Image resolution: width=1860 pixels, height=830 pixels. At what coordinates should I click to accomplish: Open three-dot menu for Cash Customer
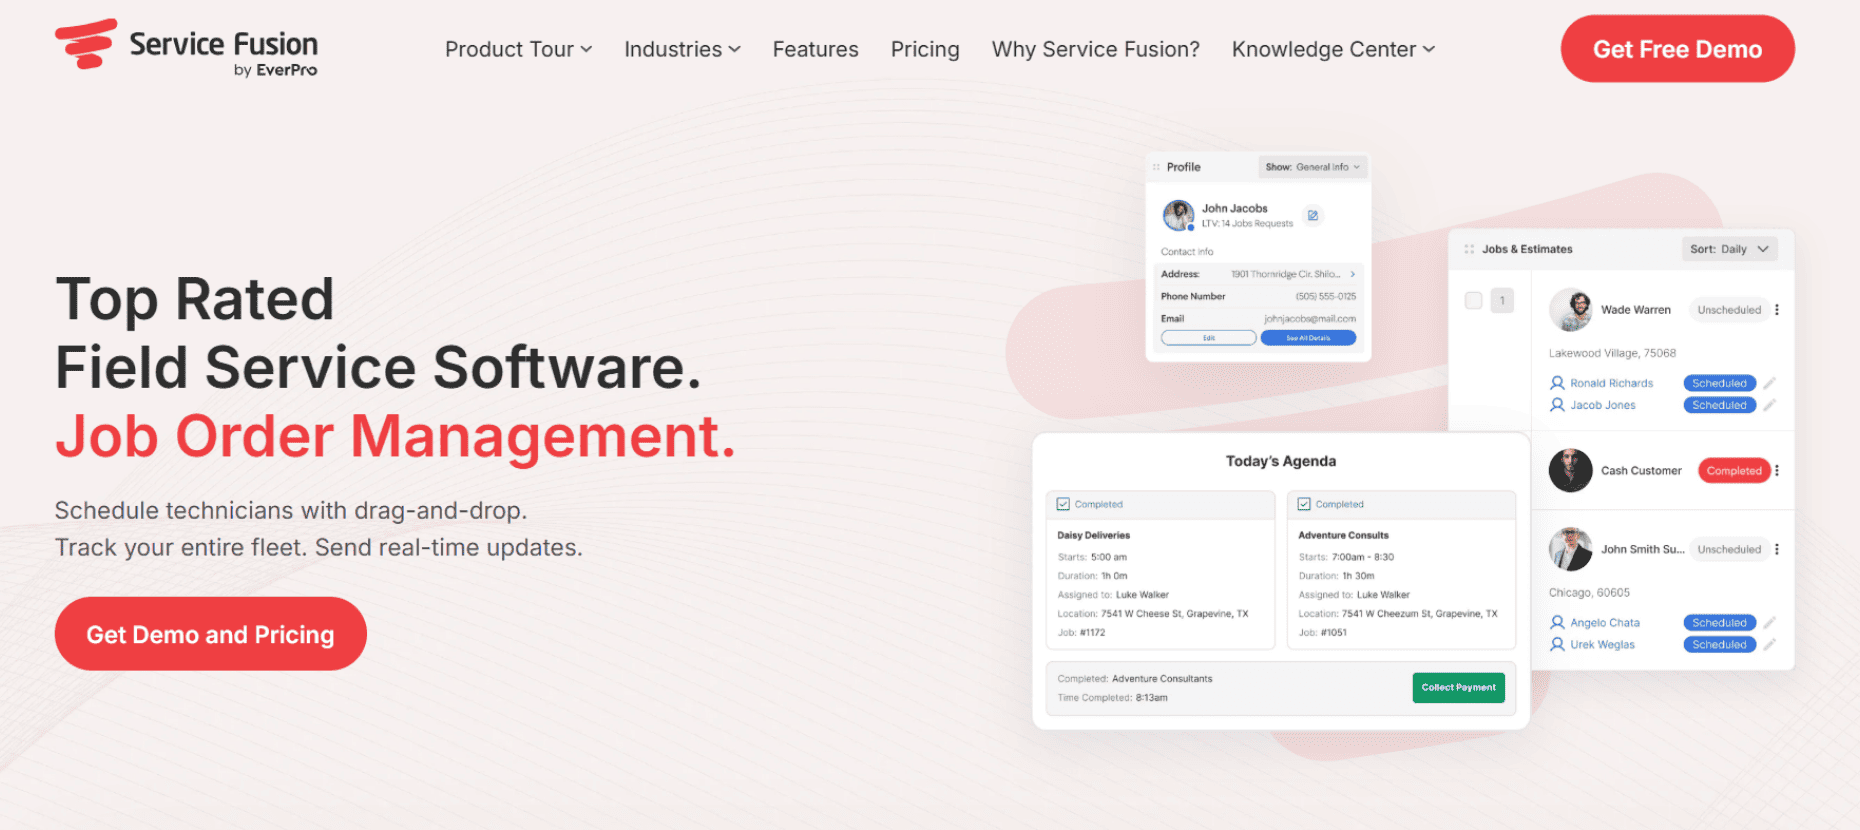click(x=1777, y=470)
